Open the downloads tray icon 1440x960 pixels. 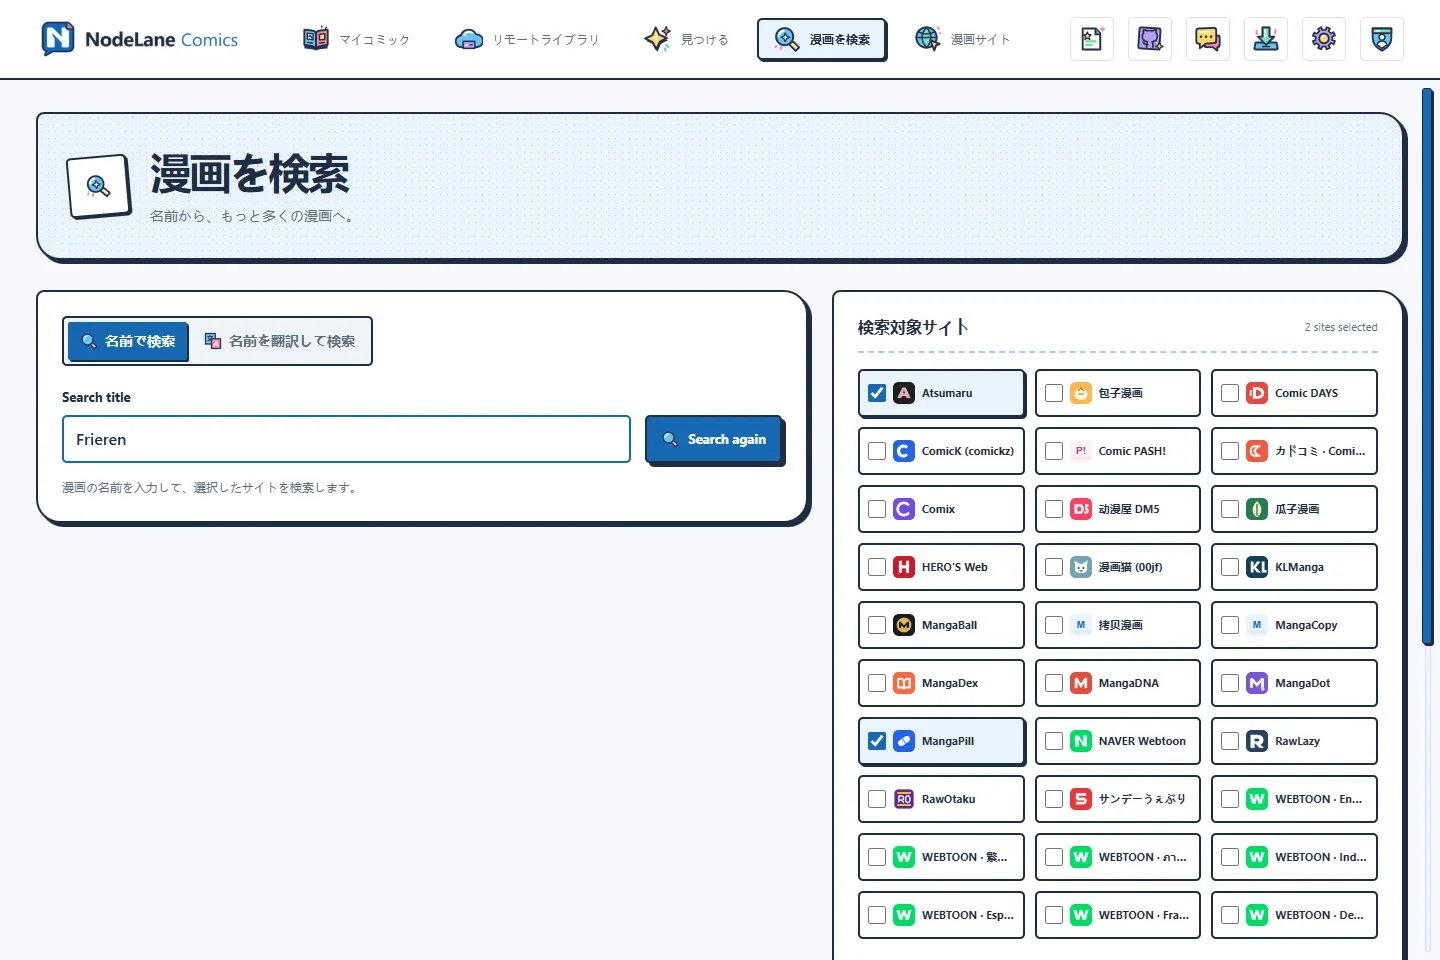coord(1266,39)
